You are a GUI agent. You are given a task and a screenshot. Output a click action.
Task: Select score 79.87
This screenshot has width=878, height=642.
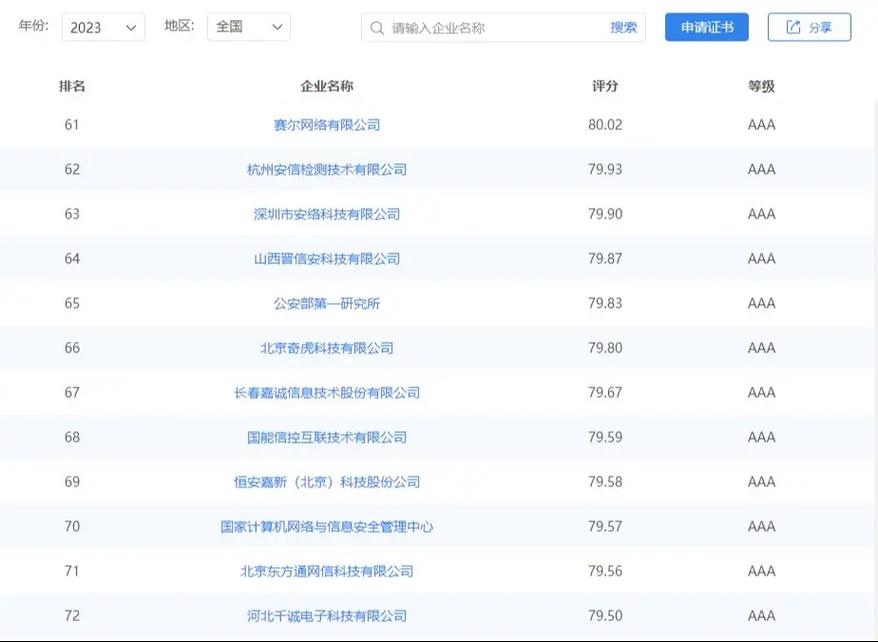tap(605, 259)
